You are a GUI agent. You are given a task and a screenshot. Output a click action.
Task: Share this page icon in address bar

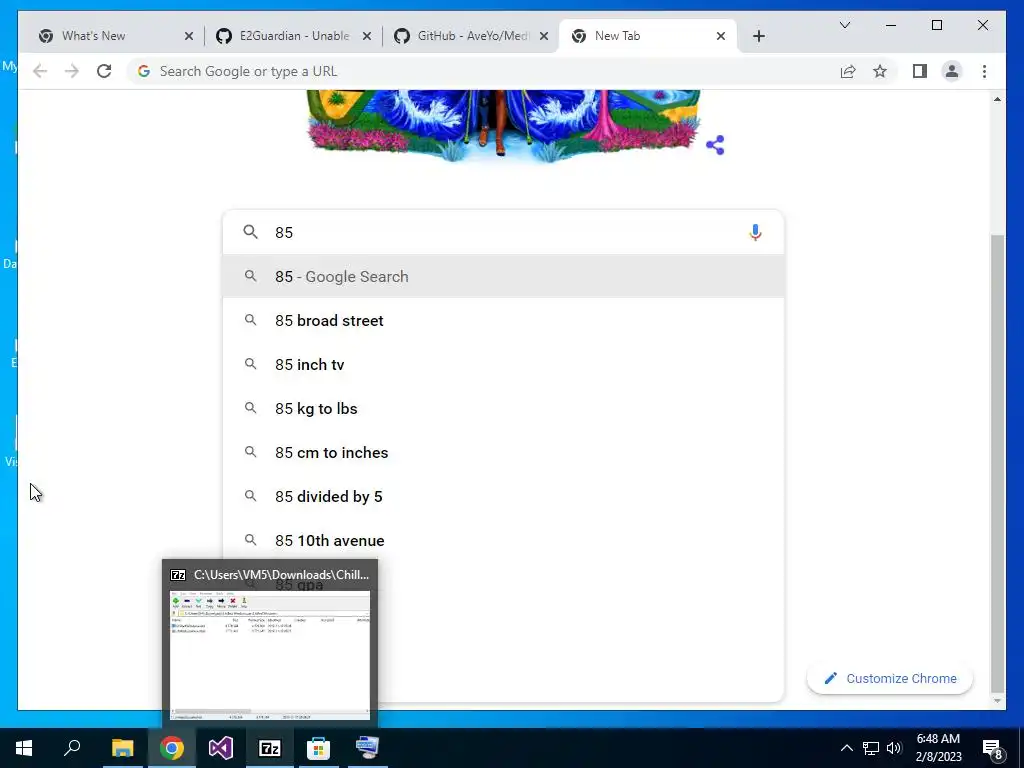848,71
